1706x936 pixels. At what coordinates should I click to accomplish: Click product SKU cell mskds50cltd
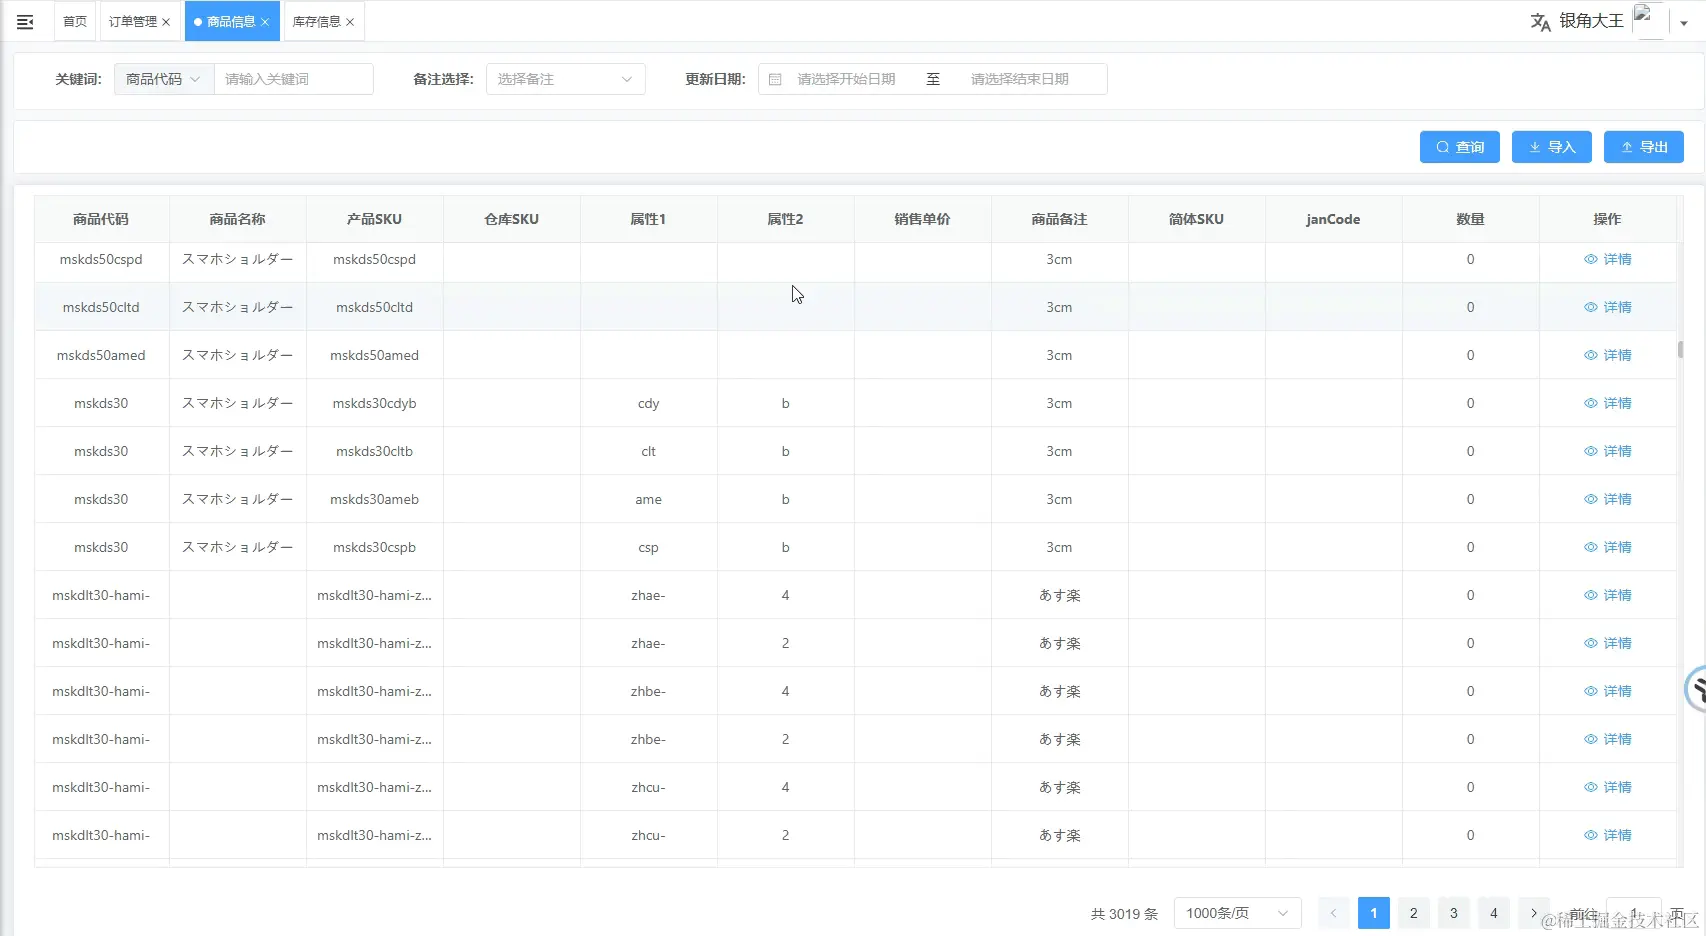coord(375,307)
